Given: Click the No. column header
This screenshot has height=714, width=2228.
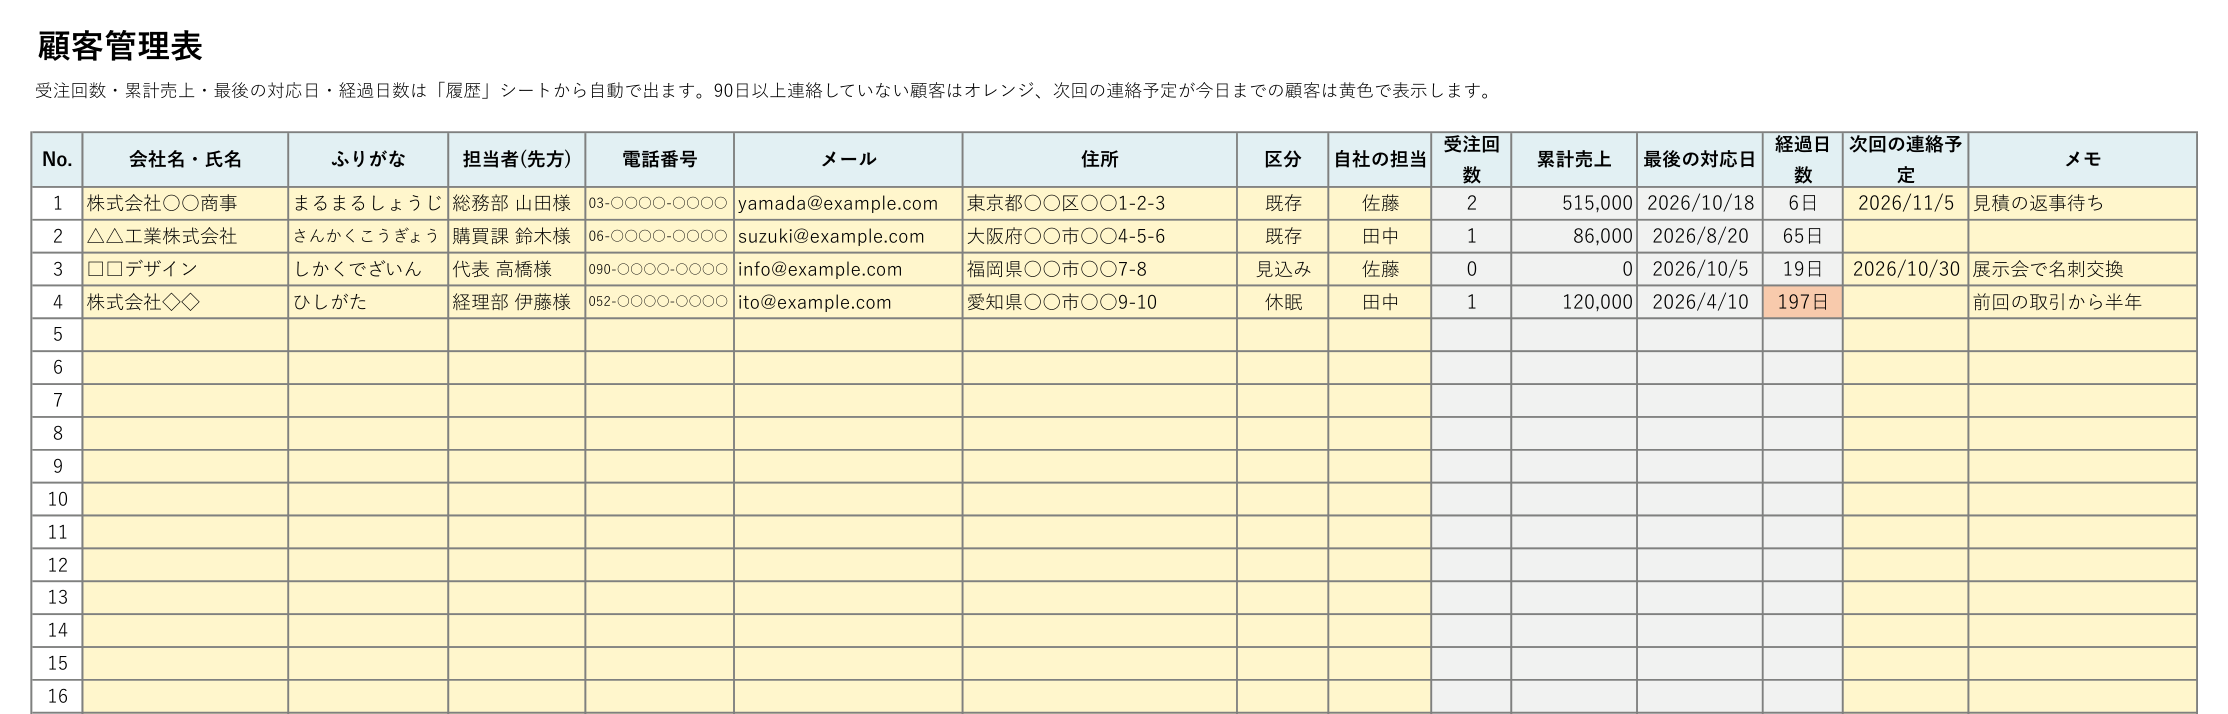Looking at the screenshot, I should coord(57,159).
